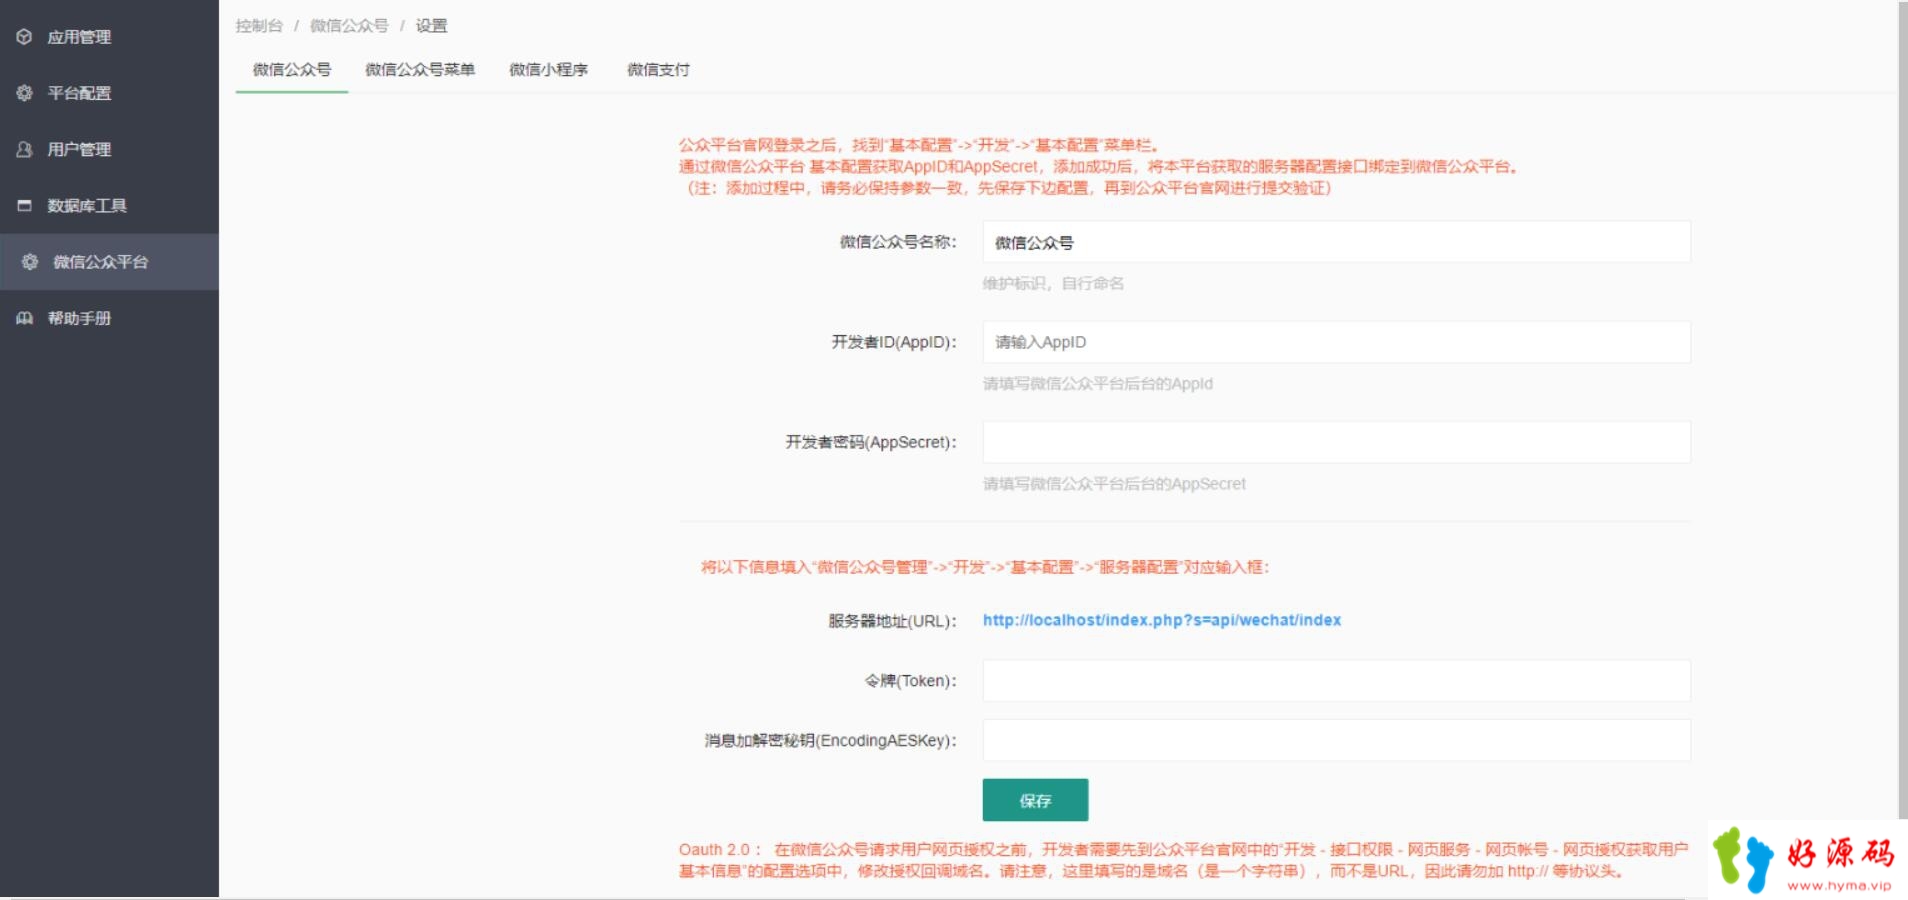Focus the EncodingAESKey input field

coord(1336,741)
